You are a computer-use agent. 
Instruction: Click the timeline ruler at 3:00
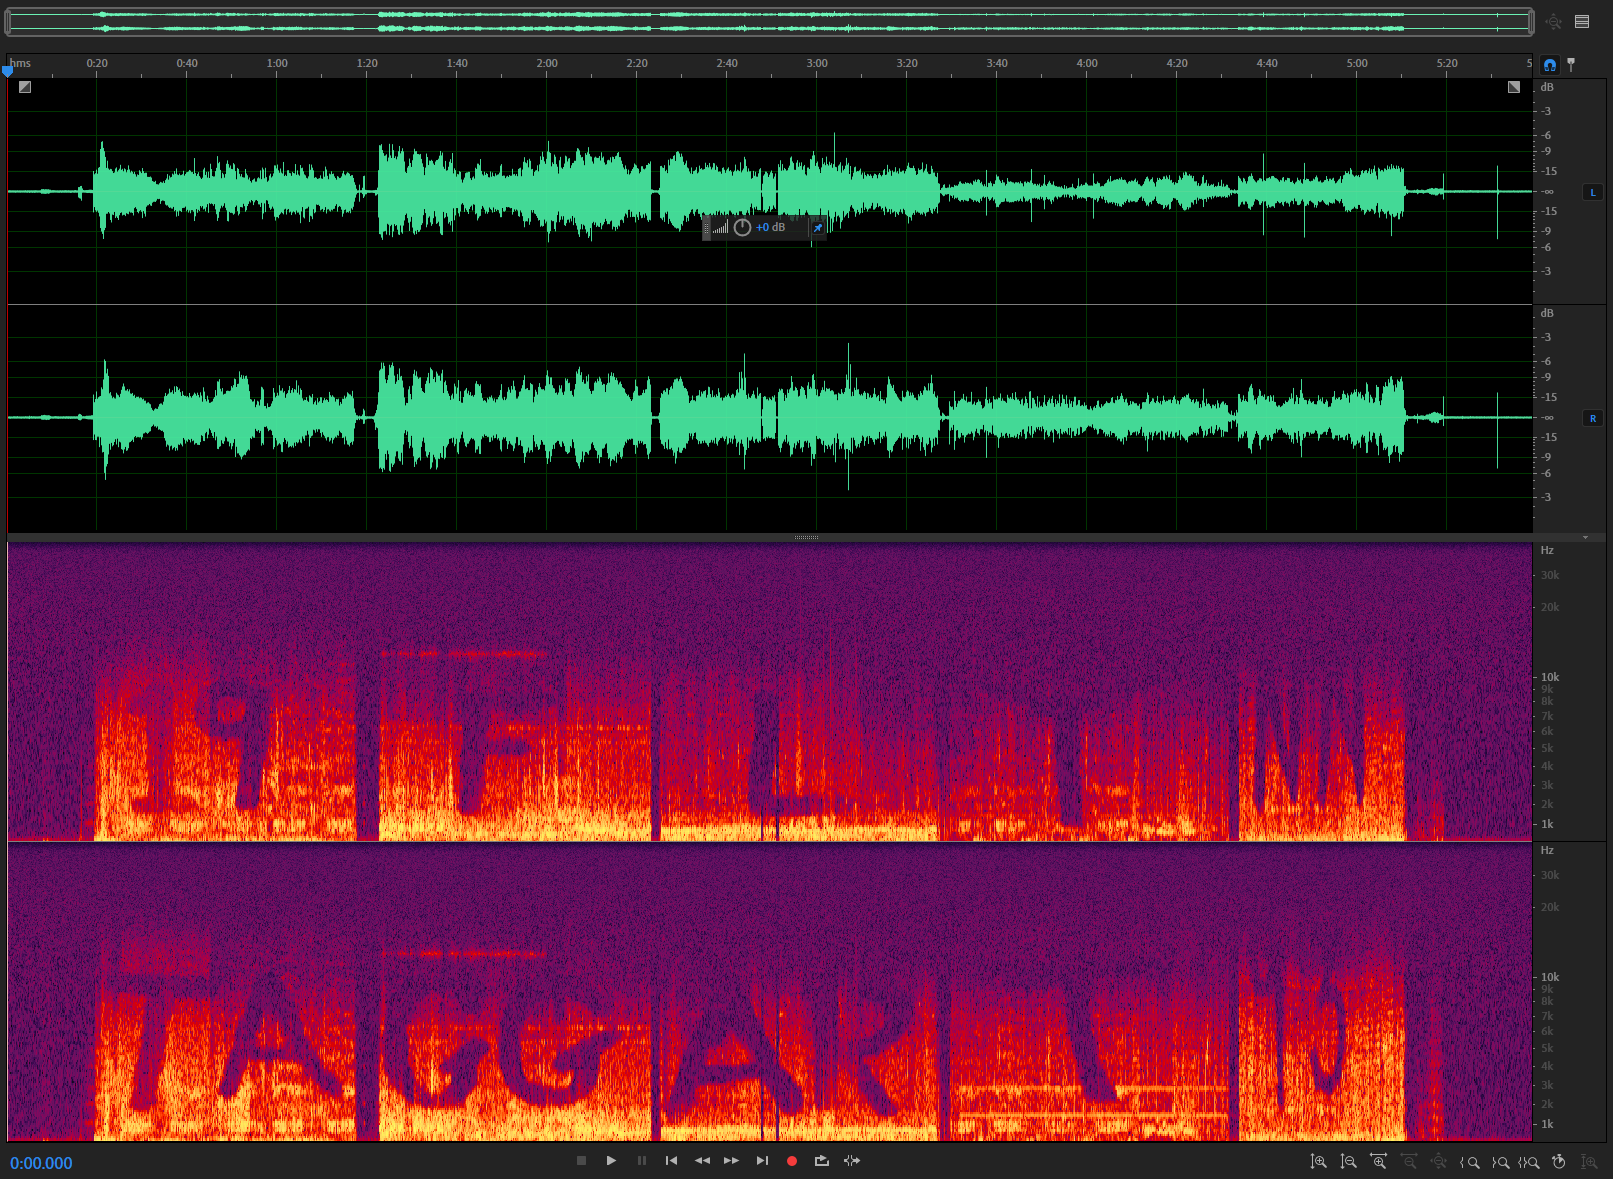coord(817,65)
